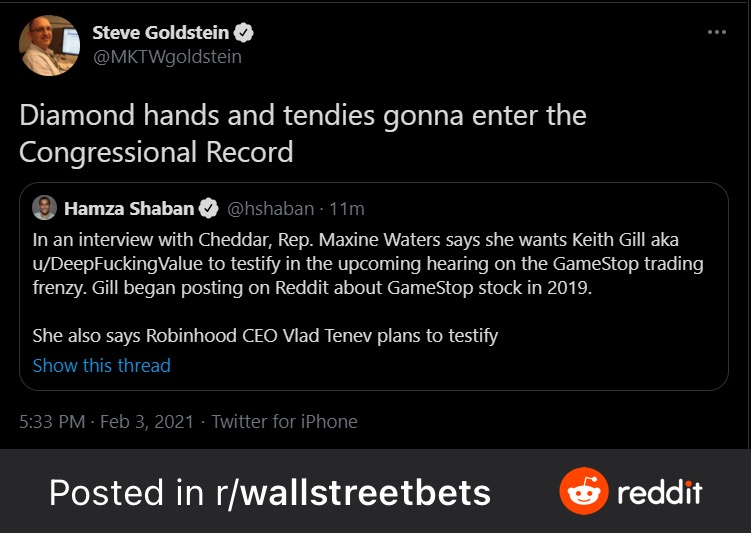Viewport: 751px width, 533px height.
Task: Open the Twitter for iPhone source link
Action: point(284,421)
